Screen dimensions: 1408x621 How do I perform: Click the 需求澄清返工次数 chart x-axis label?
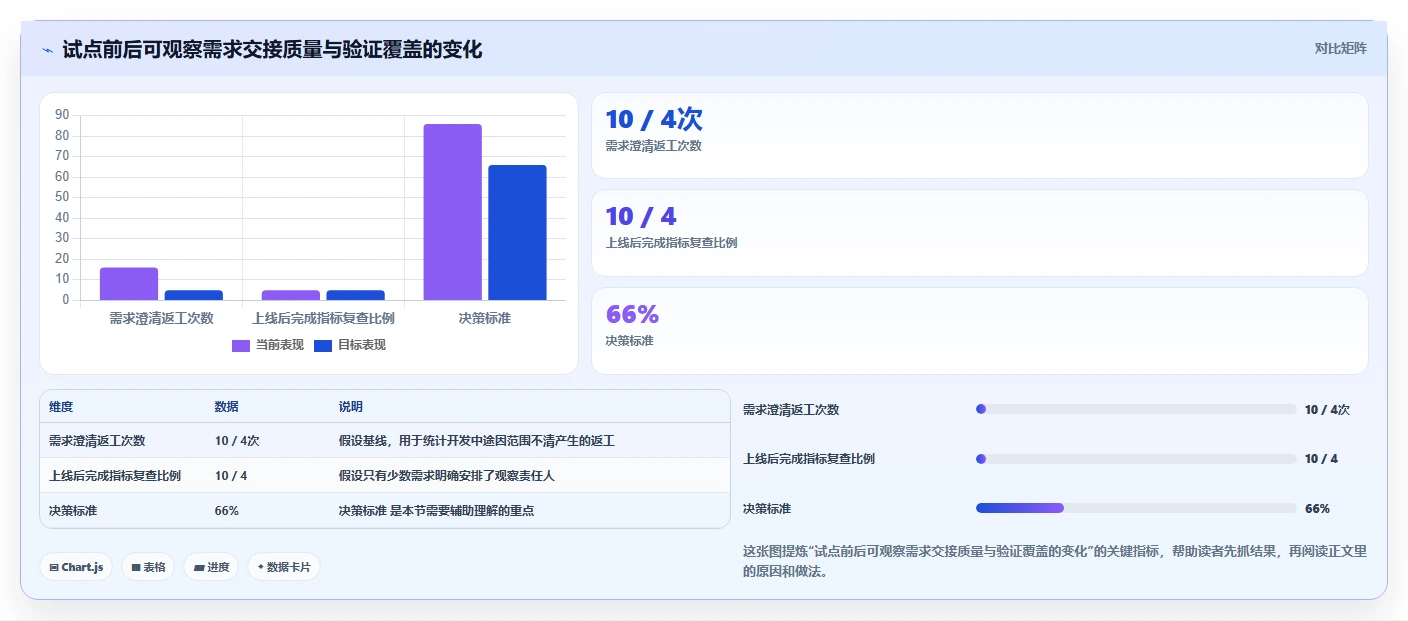[x=161, y=318]
